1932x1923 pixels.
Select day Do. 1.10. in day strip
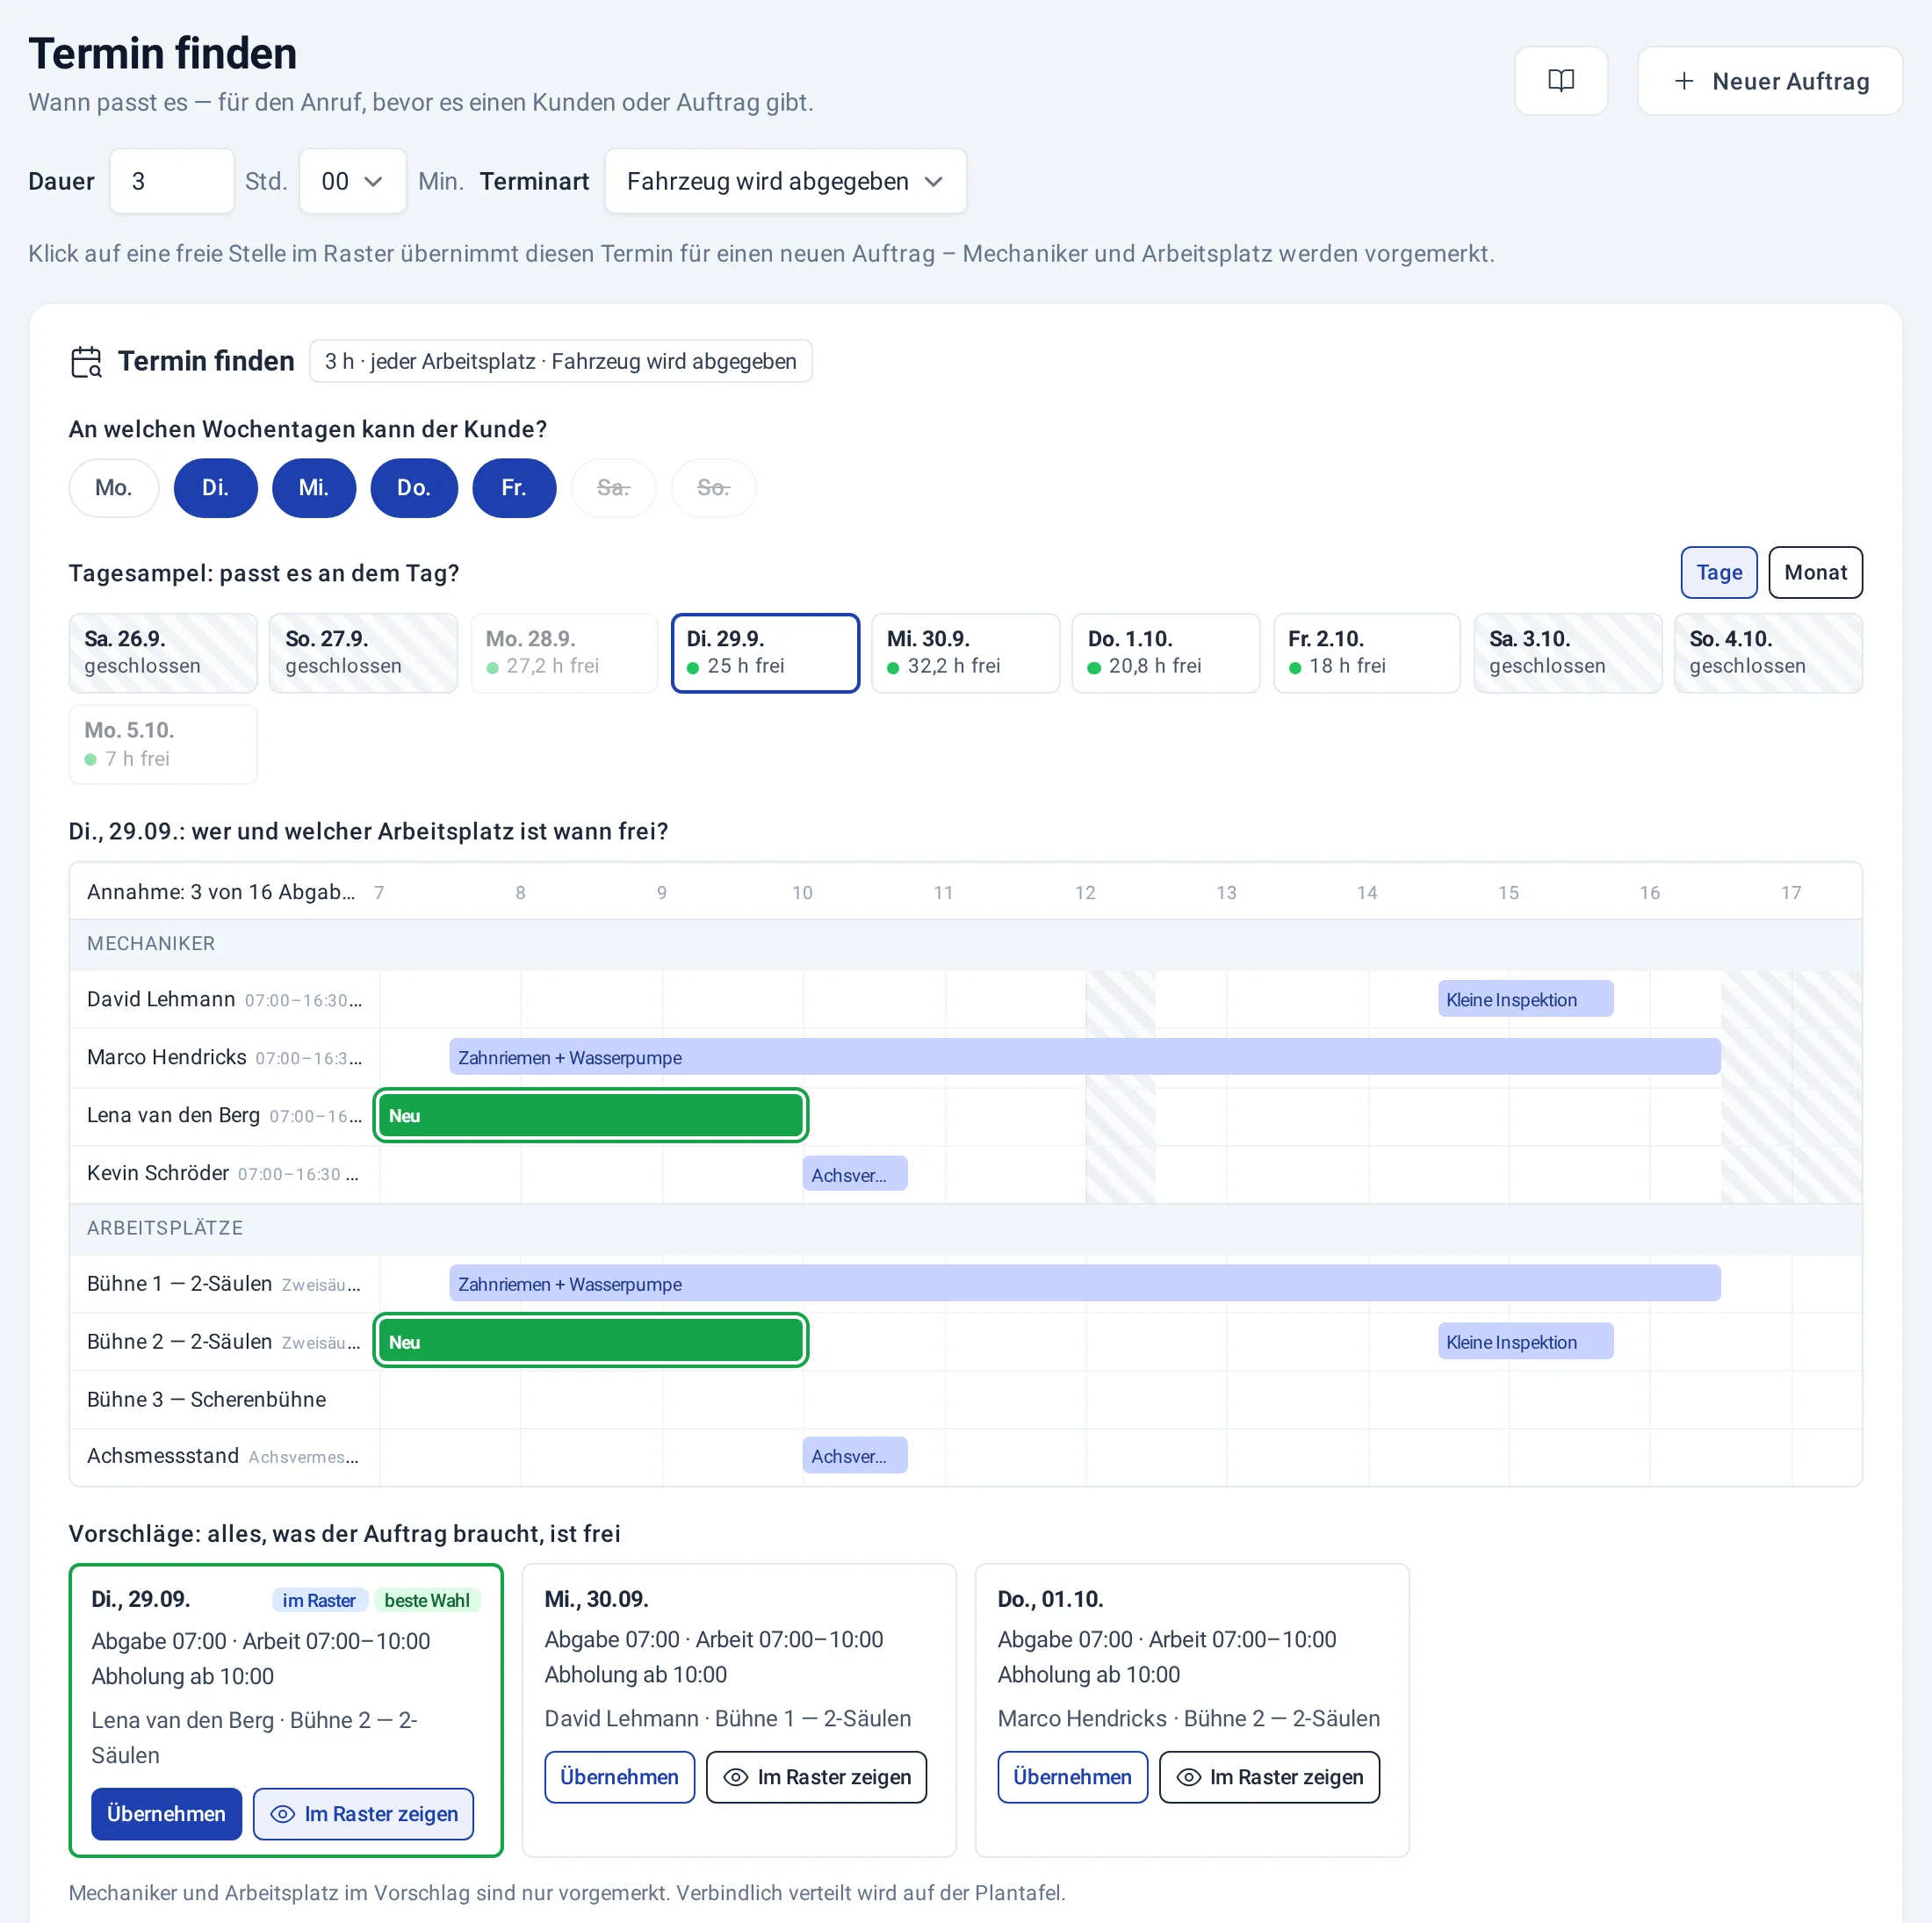click(x=1166, y=653)
